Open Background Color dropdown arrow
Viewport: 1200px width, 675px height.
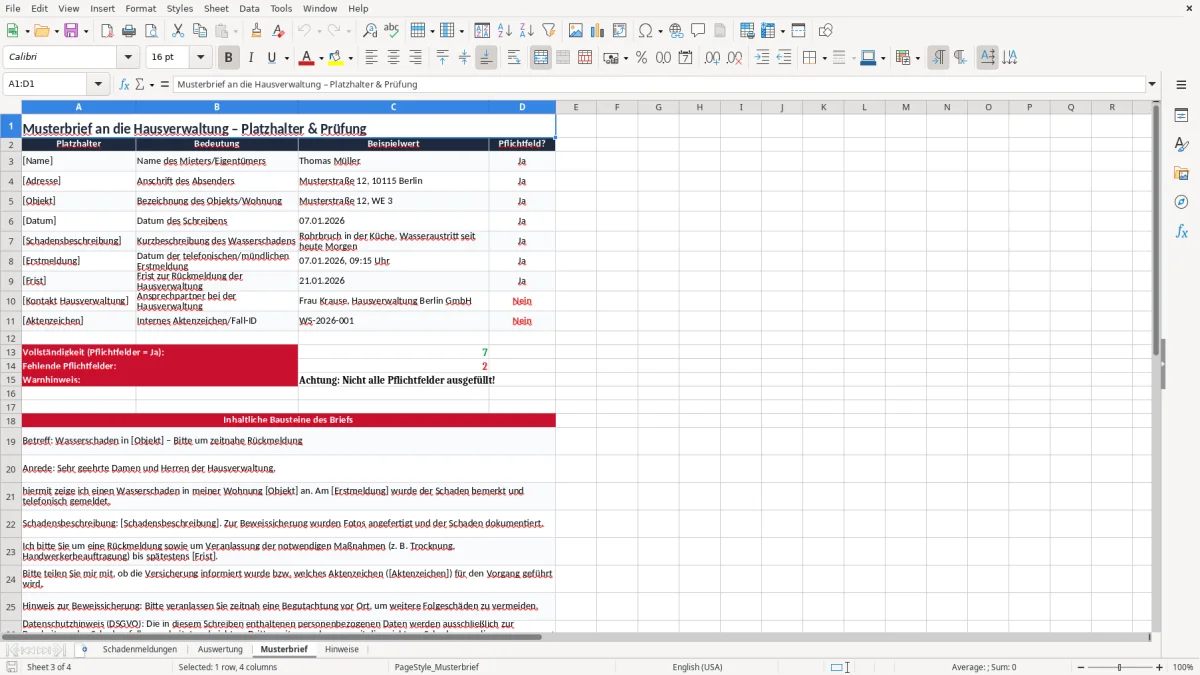[350, 58]
